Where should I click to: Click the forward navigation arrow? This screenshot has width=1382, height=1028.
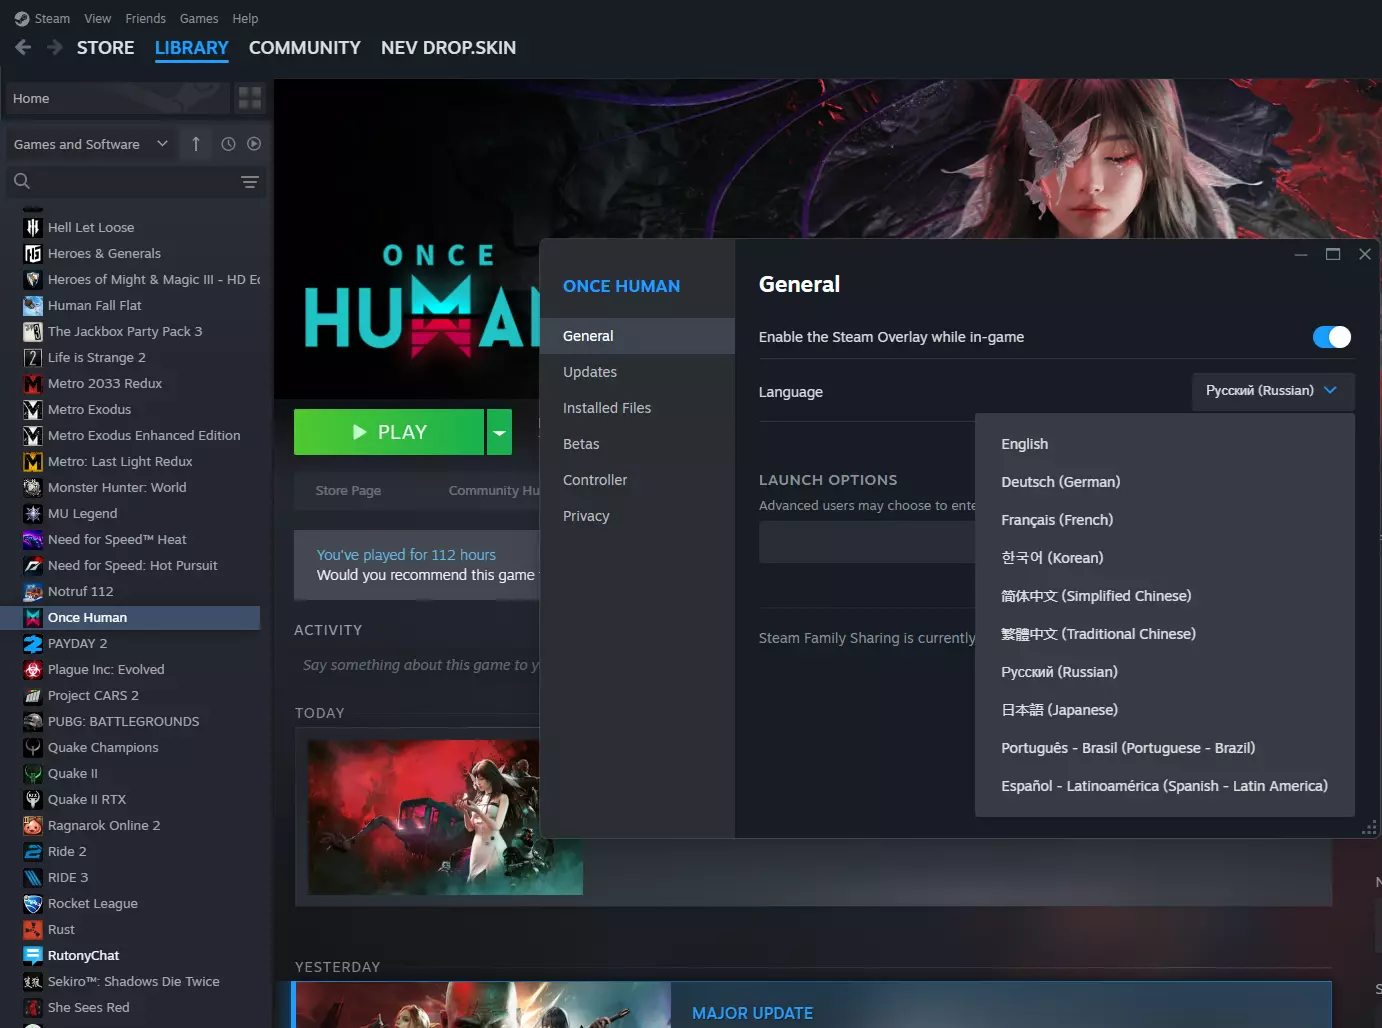55,47
